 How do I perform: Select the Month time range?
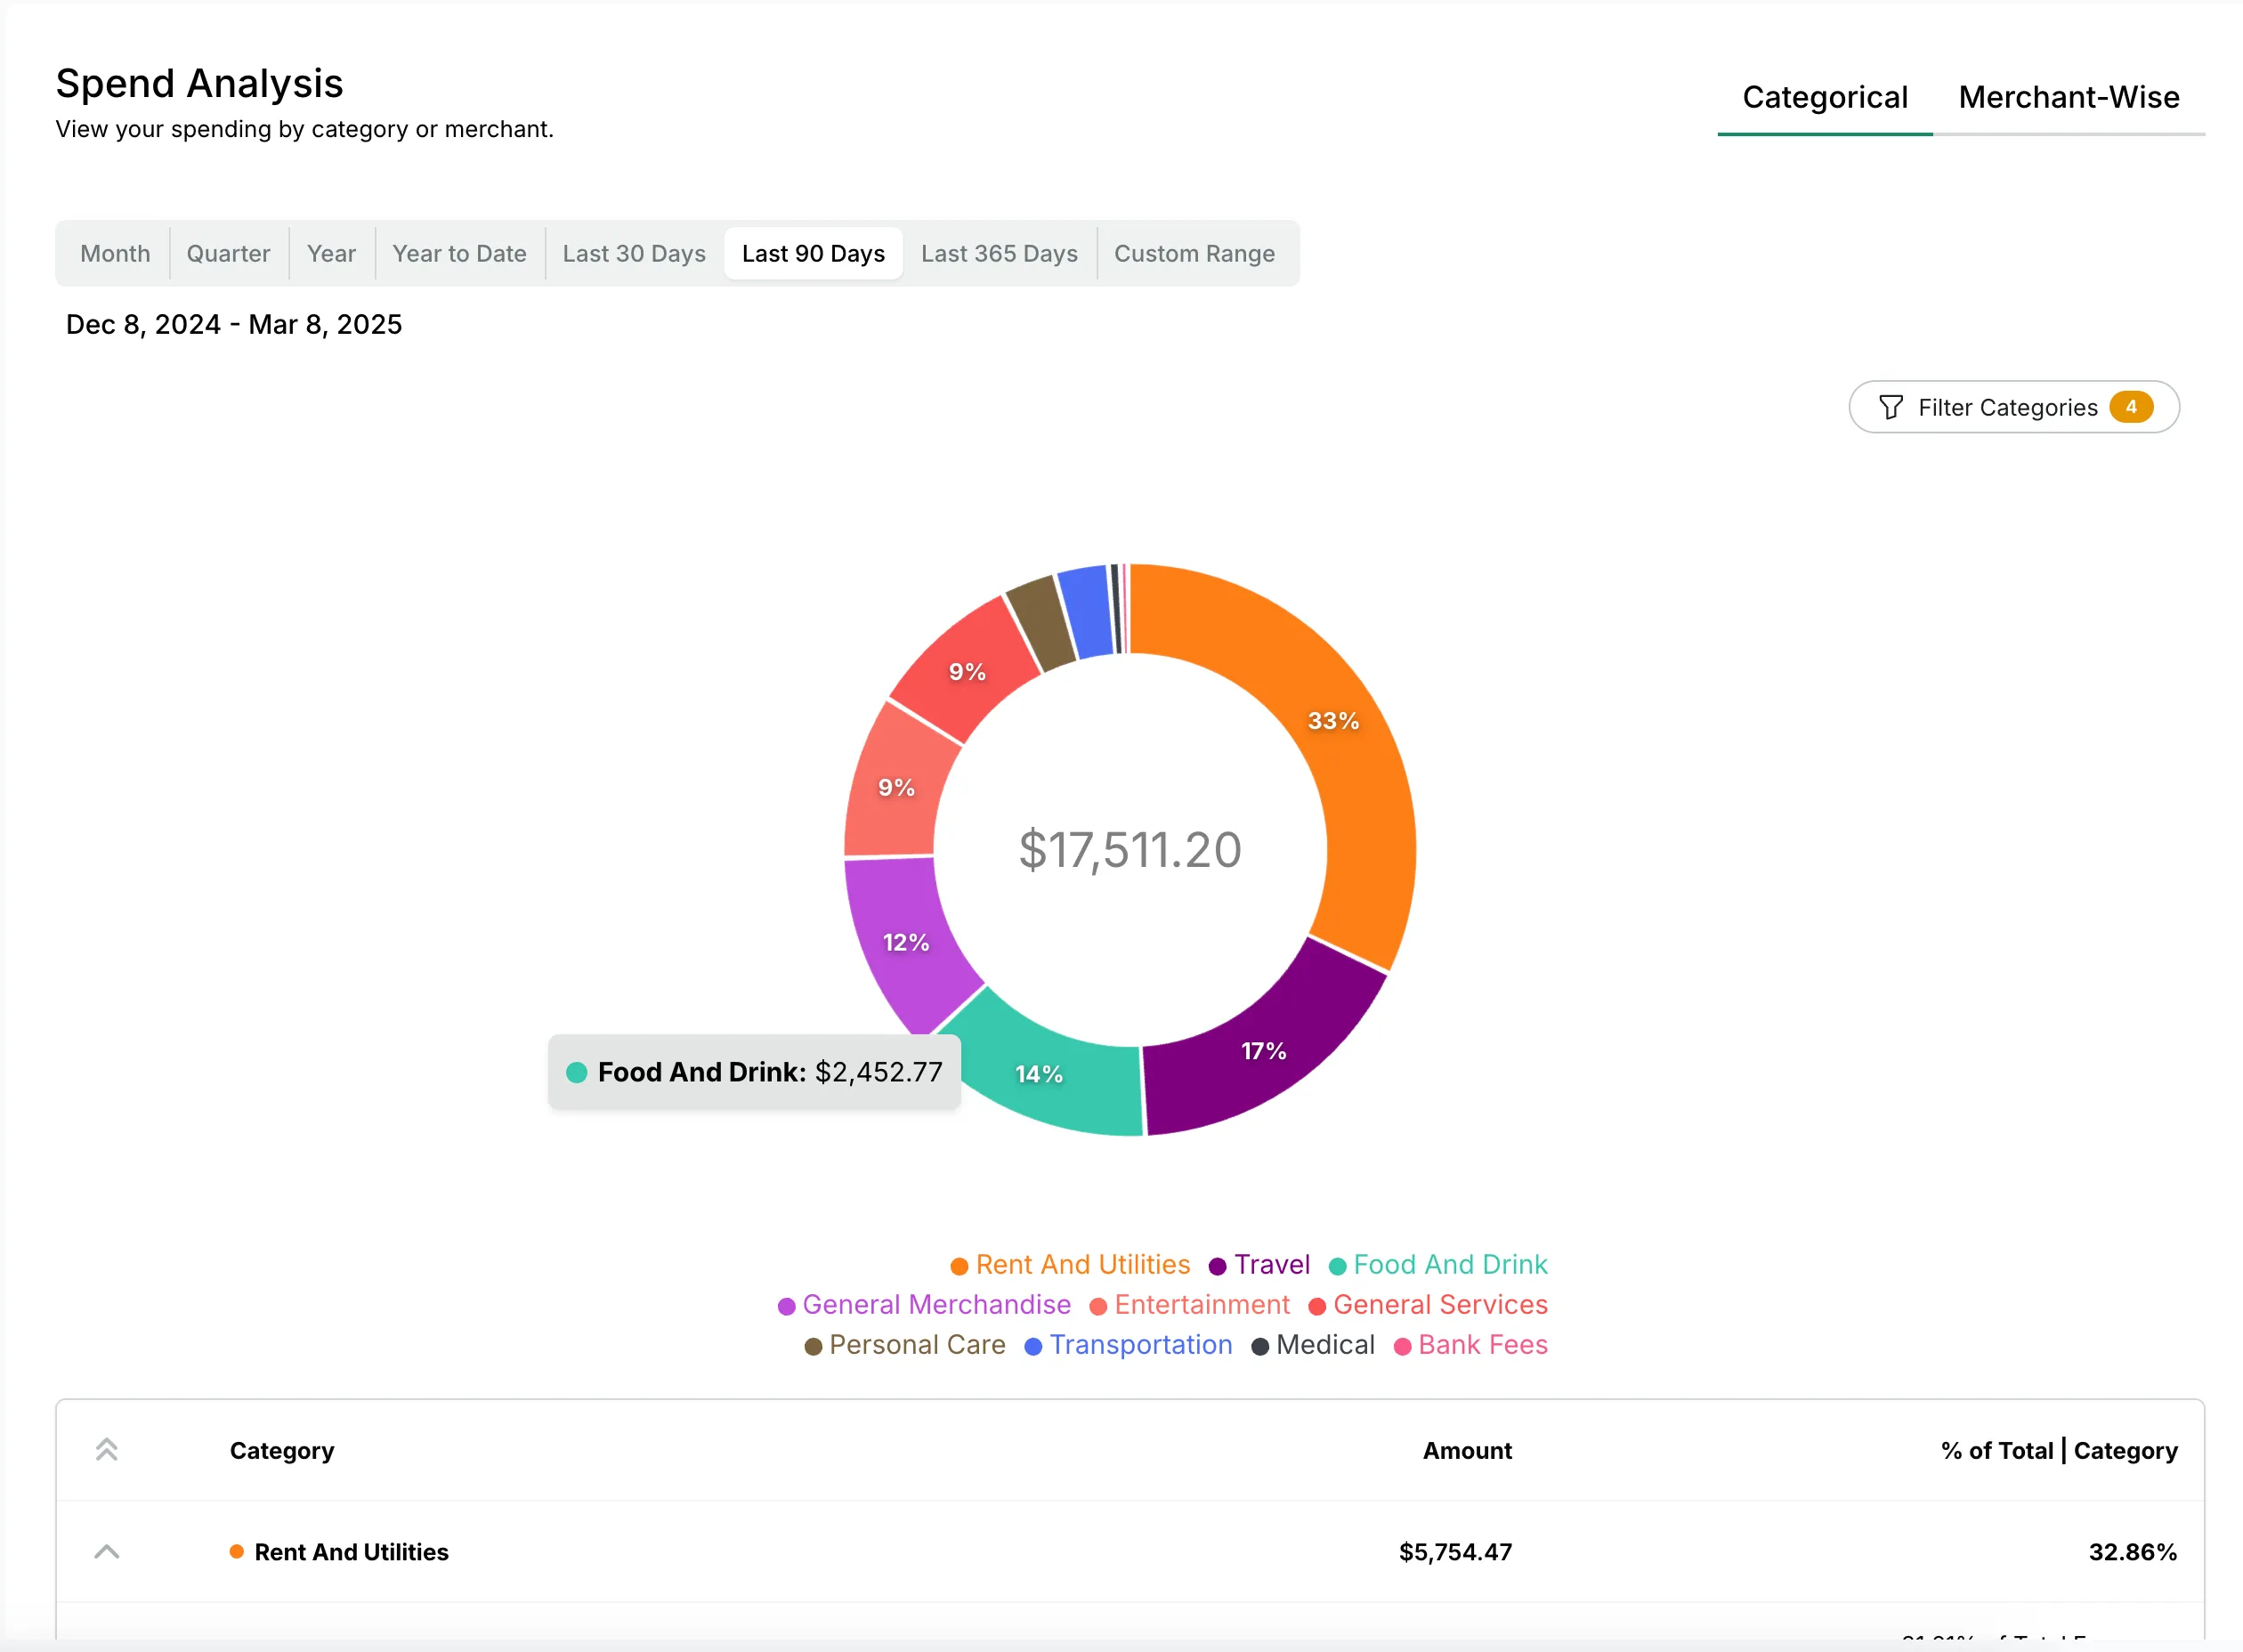115,254
